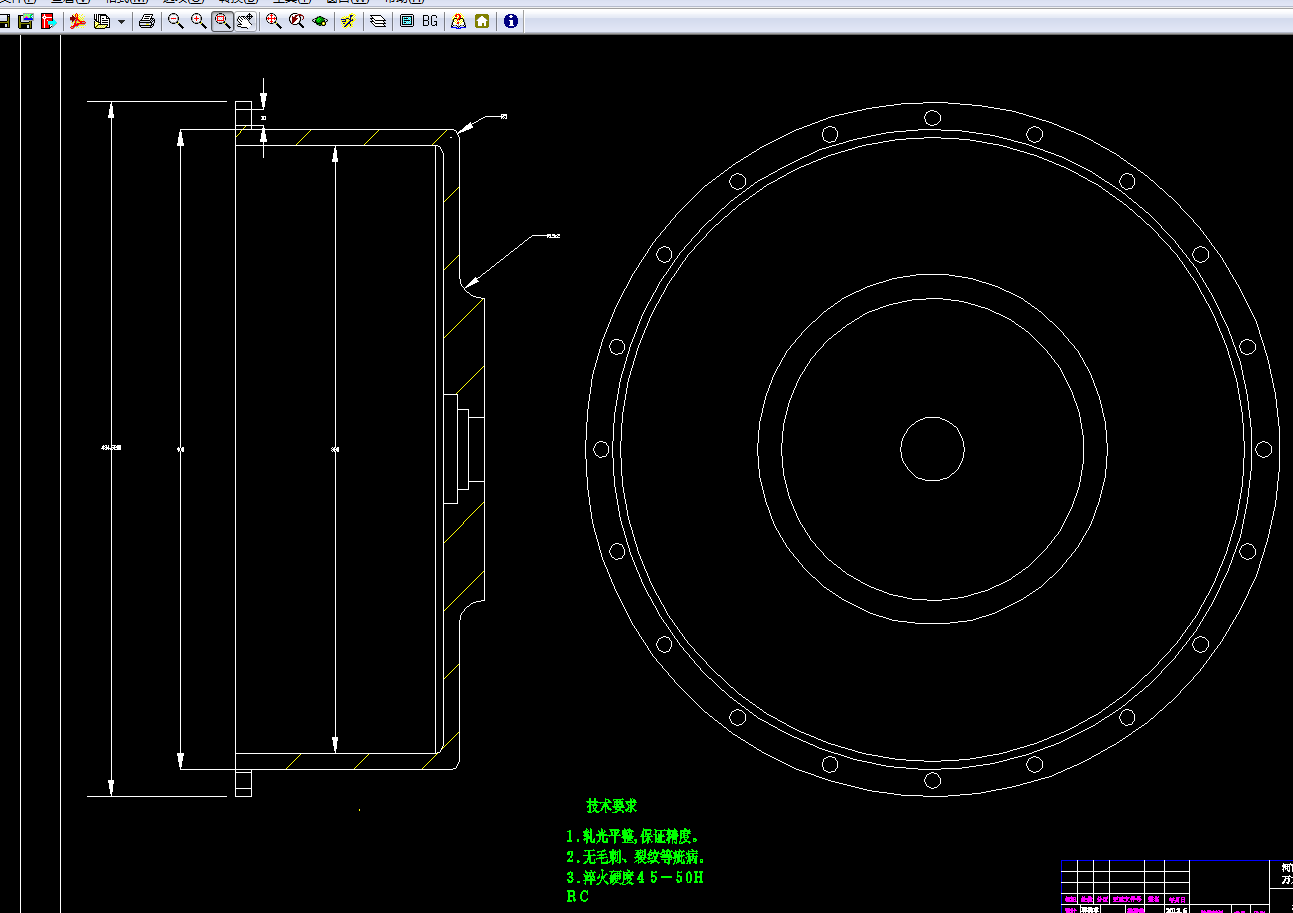
Task: Activate the pan hand tool
Action: pos(246,21)
